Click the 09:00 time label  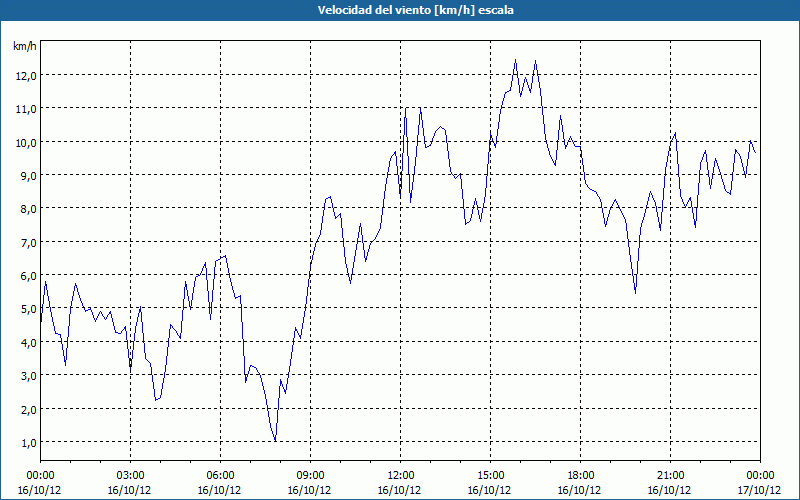tap(311, 476)
